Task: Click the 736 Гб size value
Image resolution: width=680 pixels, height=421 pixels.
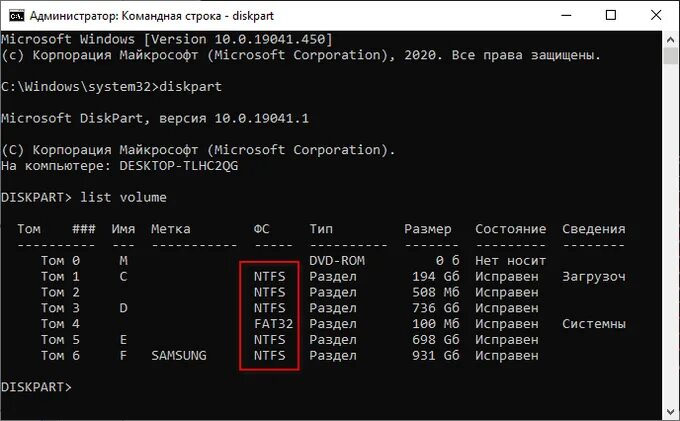Action: [436, 308]
